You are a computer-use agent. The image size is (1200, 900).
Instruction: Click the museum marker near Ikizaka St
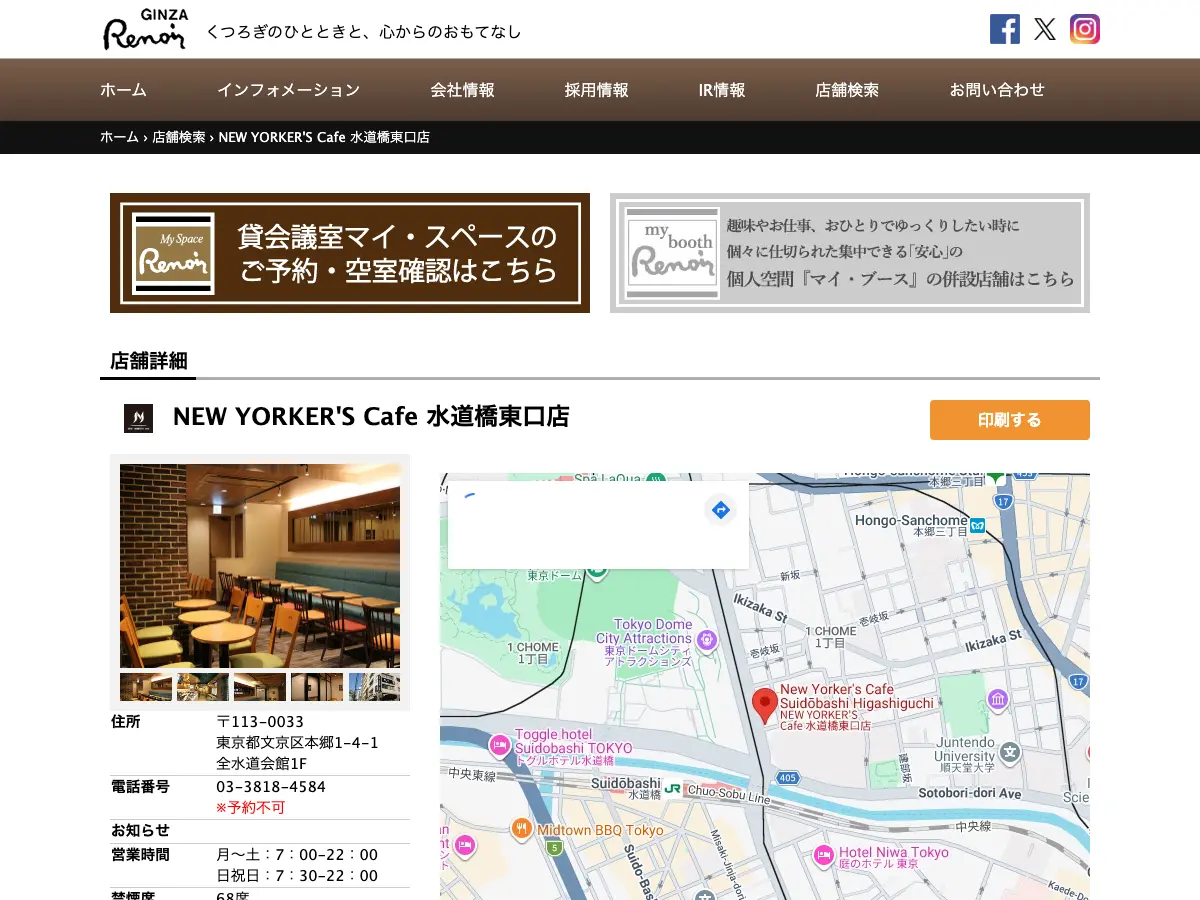pyautogui.click(x=997, y=699)
